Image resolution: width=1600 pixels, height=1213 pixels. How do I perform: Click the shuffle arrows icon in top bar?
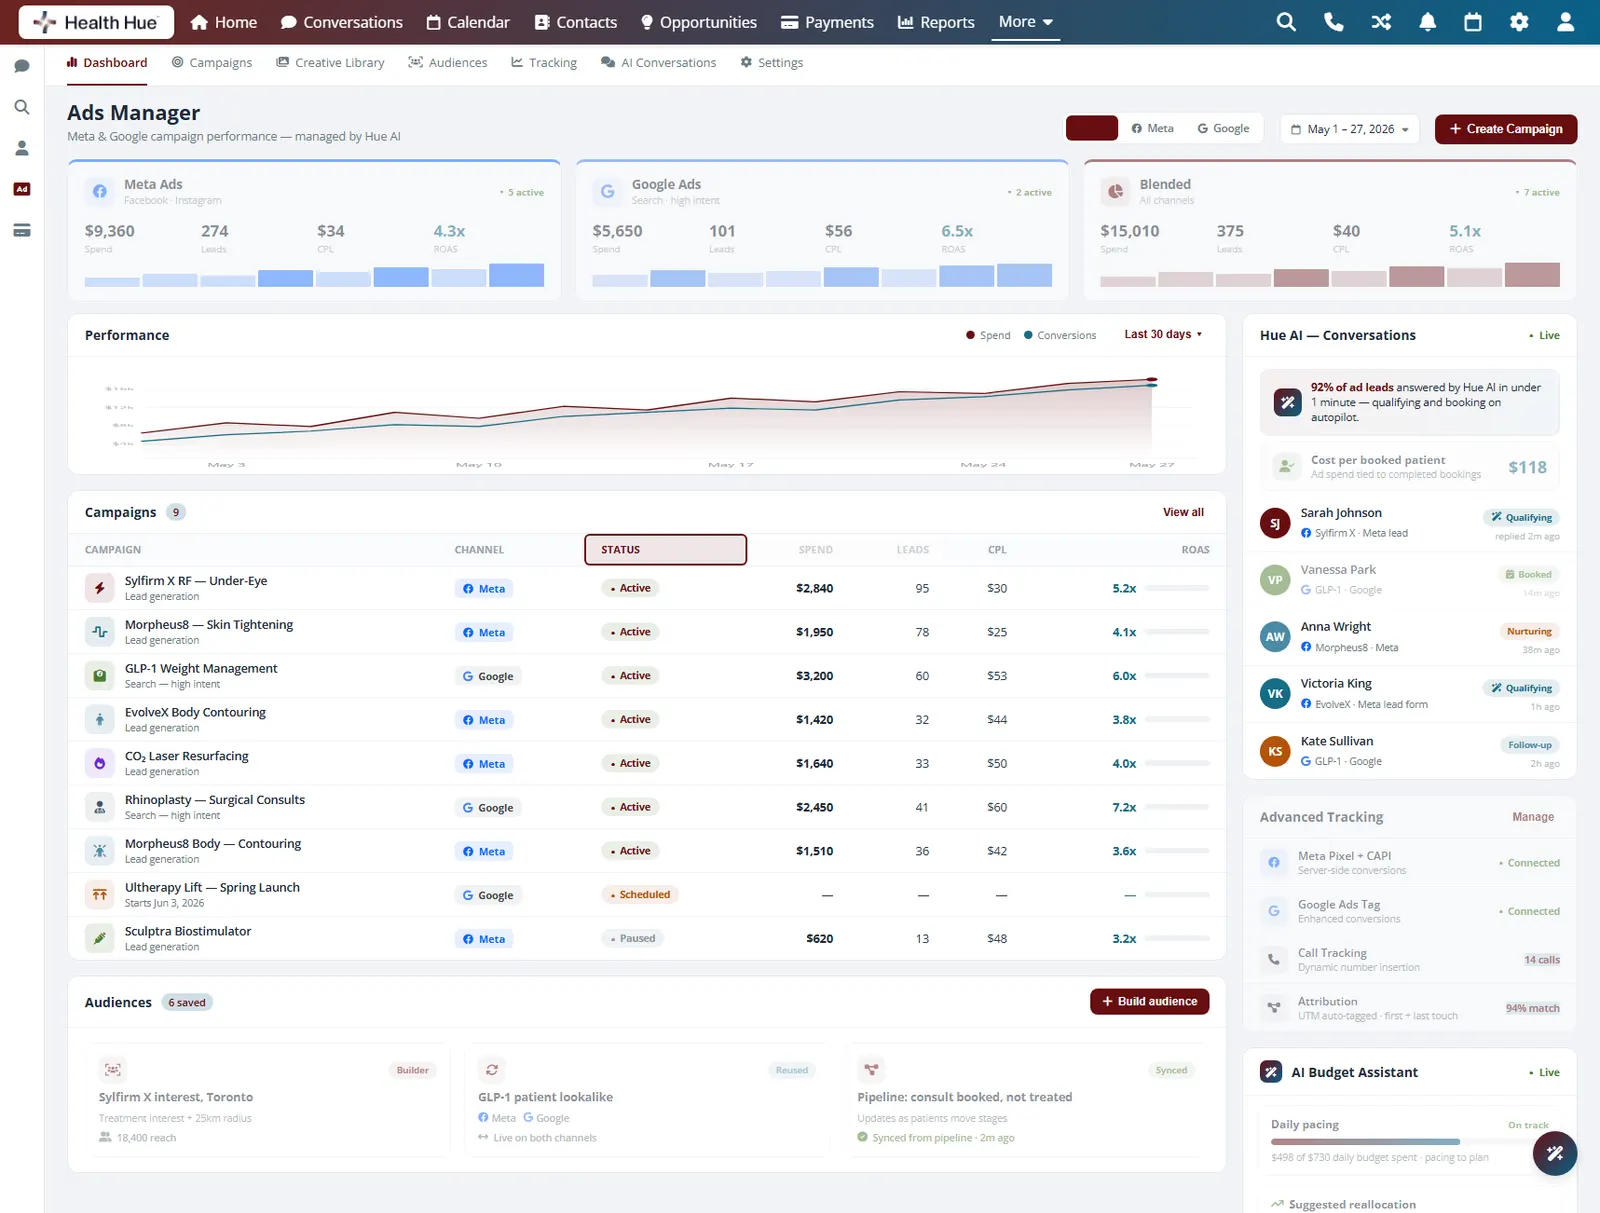(1381, 22)
